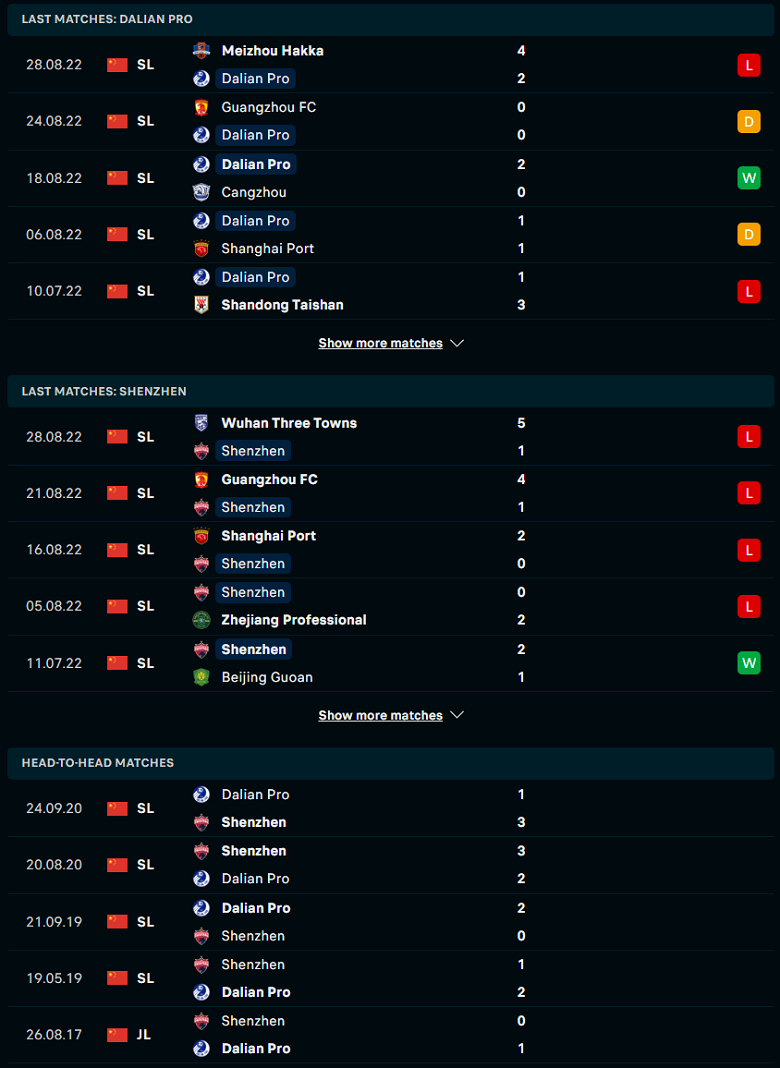Click the Wuhan Three Towns crest
Screen dimensions: 780x1068
(201, 423)
